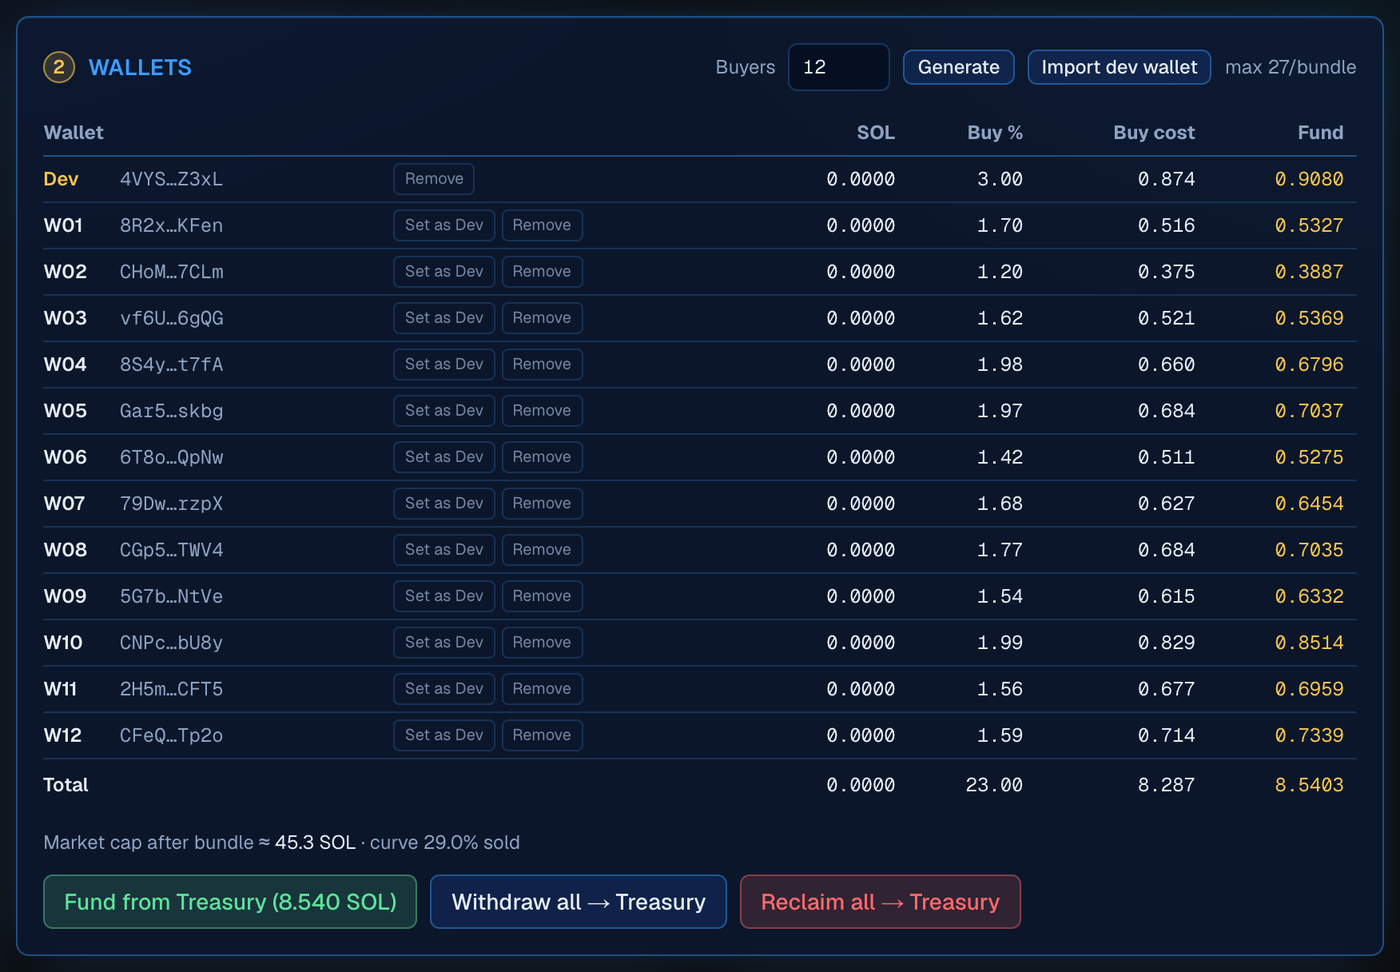The width and height of the screenshot is (1400, 972).
Task: Select wallet address CHoM…7CLm
Action: 171,272
